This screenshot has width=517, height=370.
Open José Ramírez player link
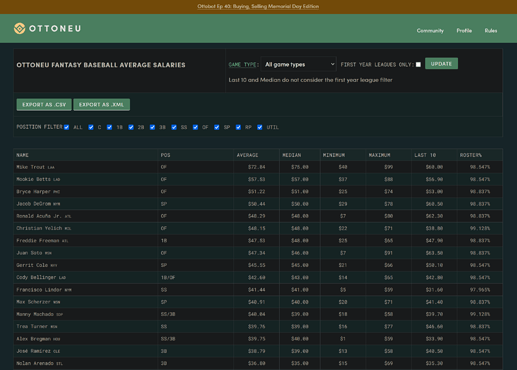pyautogui.click(x=33, y=351)
